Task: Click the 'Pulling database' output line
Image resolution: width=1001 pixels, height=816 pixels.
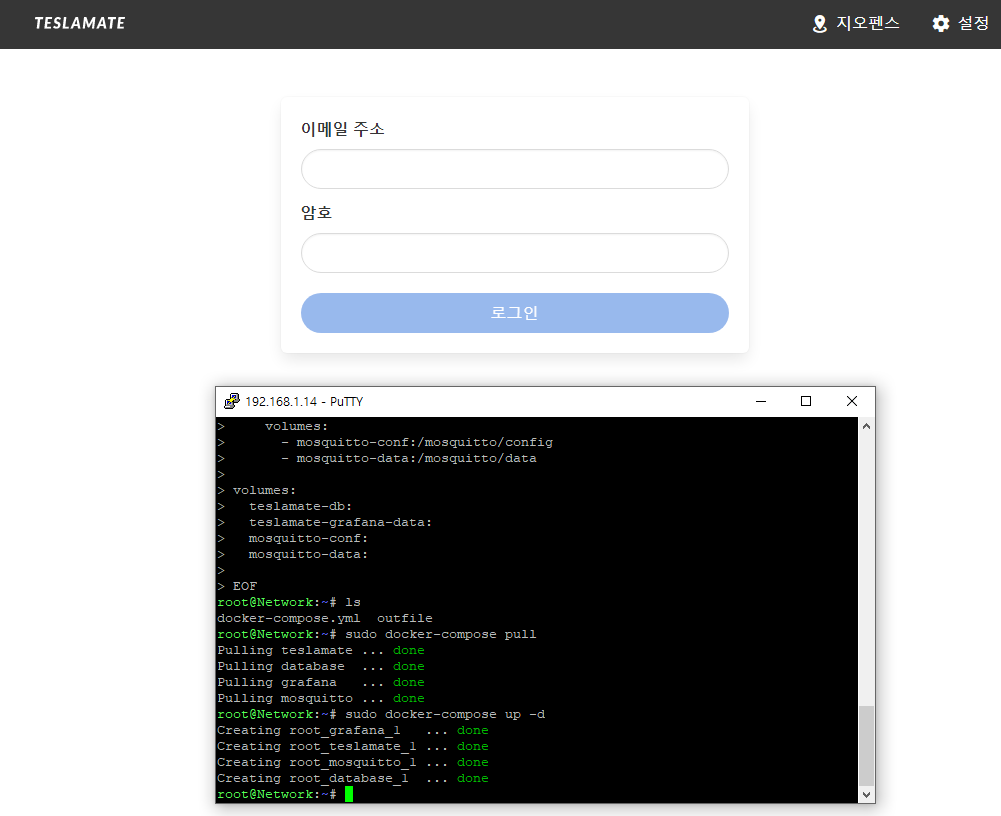Action: coord(320,666)
